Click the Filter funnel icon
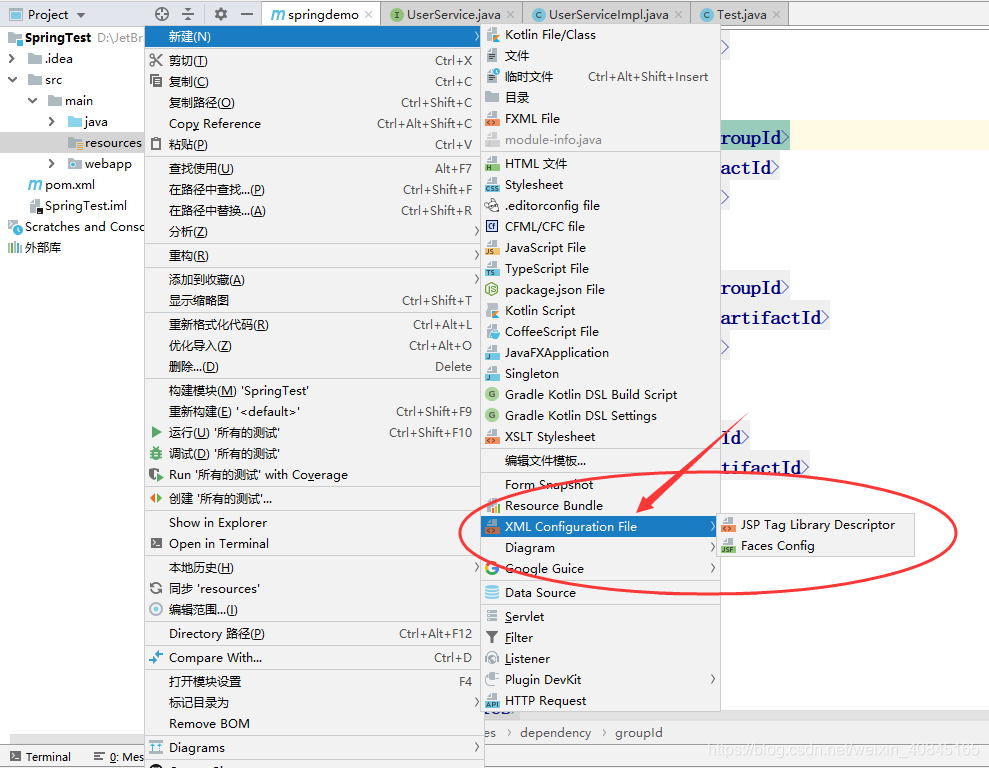Screen dimensions: 989x768 pos(492,637)
